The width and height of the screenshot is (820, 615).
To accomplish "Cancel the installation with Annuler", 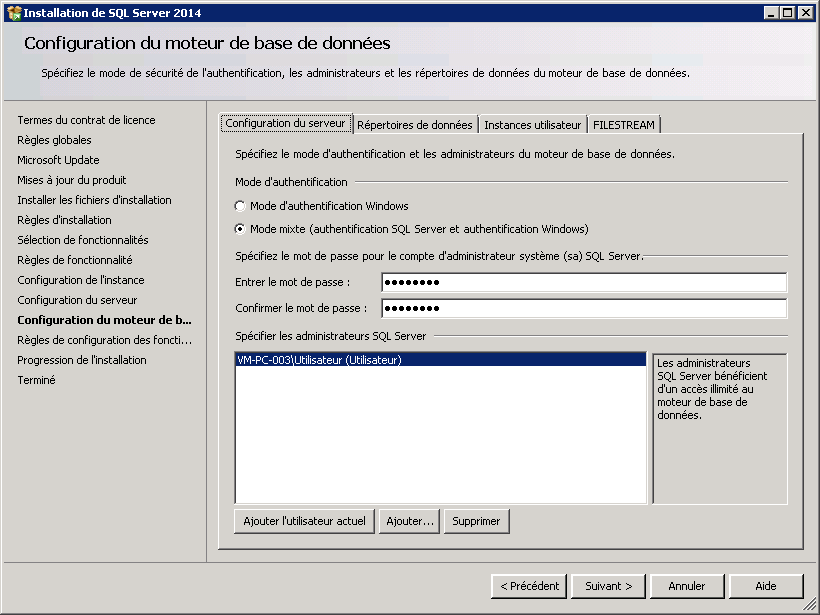I will click(x=687, y=586).
